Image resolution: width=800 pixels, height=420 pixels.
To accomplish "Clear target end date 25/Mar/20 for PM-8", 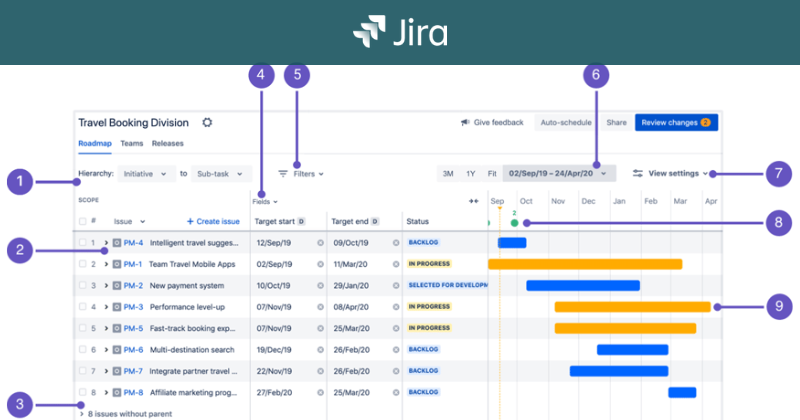I will pyautogui.click(x=396, y=393).
